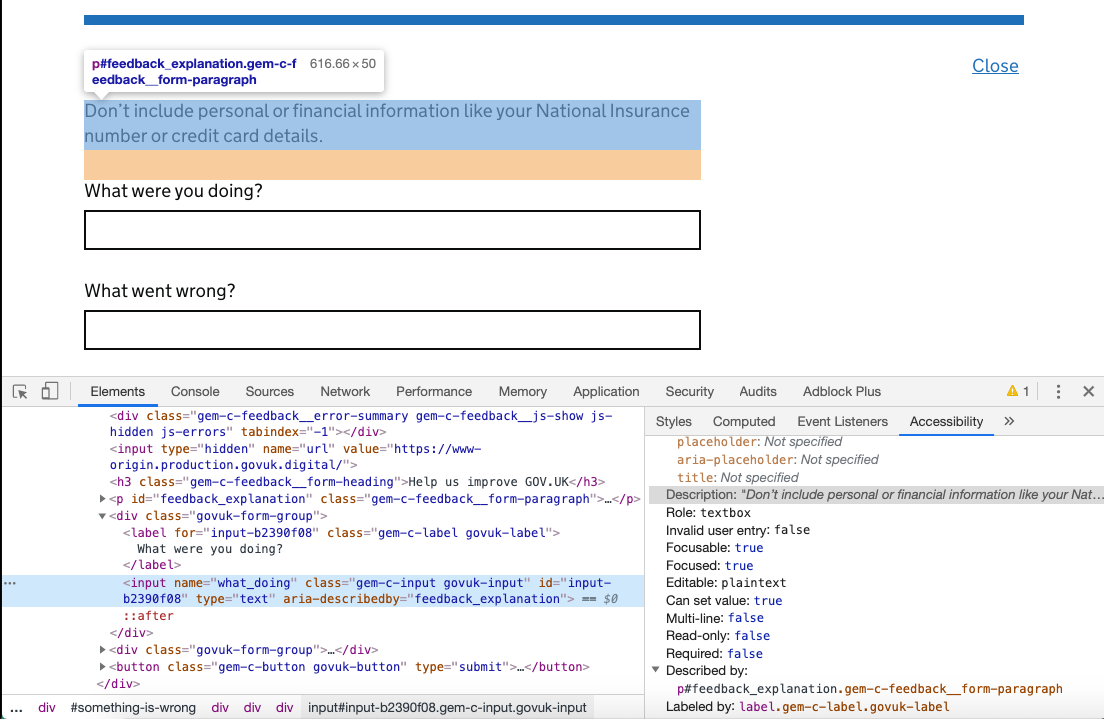Click the ellipsis next to selected input line
1104x719 pixels.
10,583
